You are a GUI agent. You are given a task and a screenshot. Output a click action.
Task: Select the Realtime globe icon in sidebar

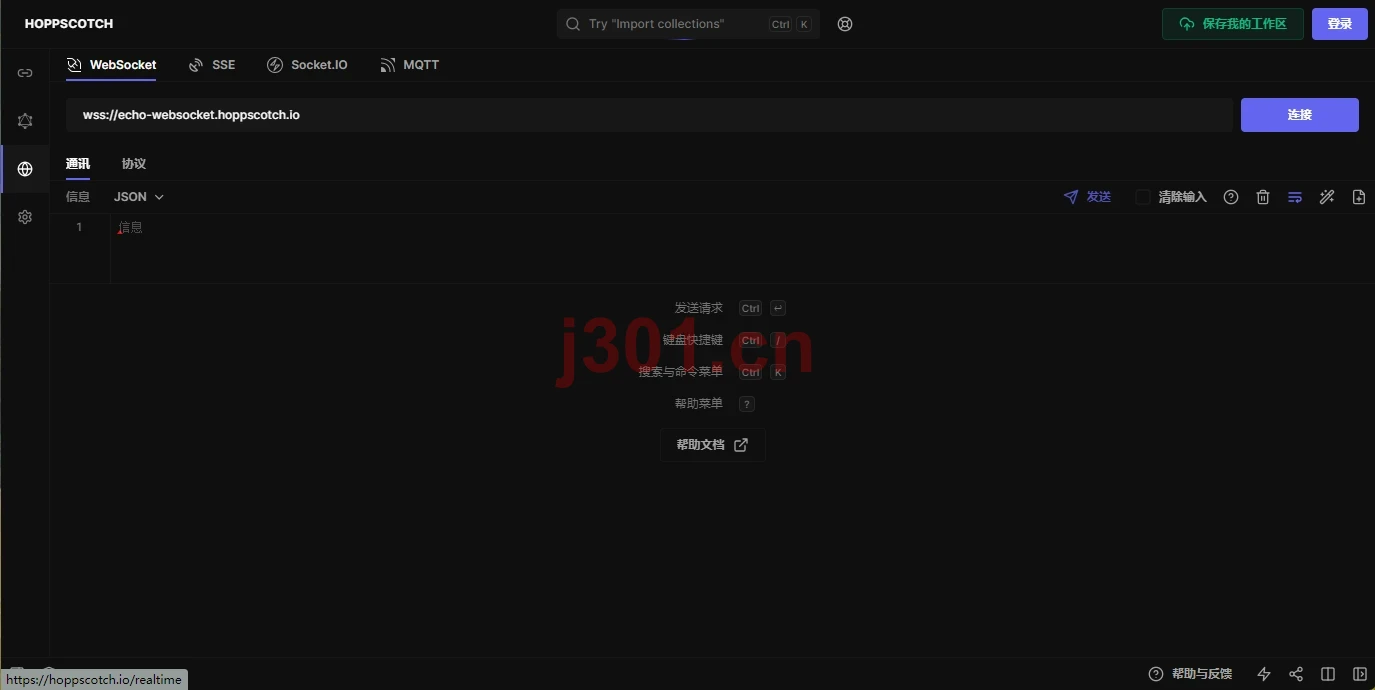coord(25,169)
